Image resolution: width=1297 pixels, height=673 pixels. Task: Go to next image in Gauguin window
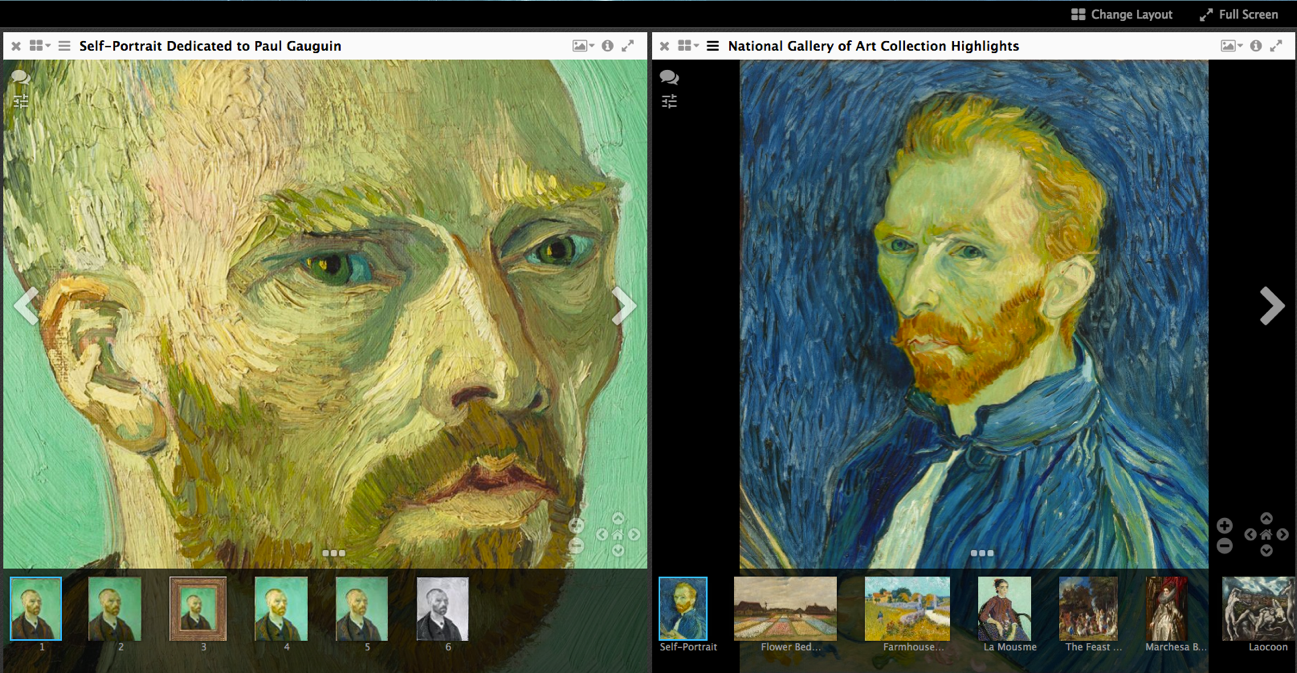point(624,306)
